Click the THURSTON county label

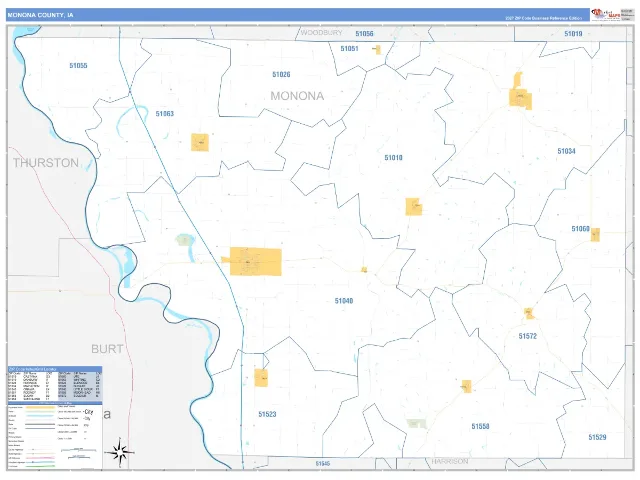[46, 163]
